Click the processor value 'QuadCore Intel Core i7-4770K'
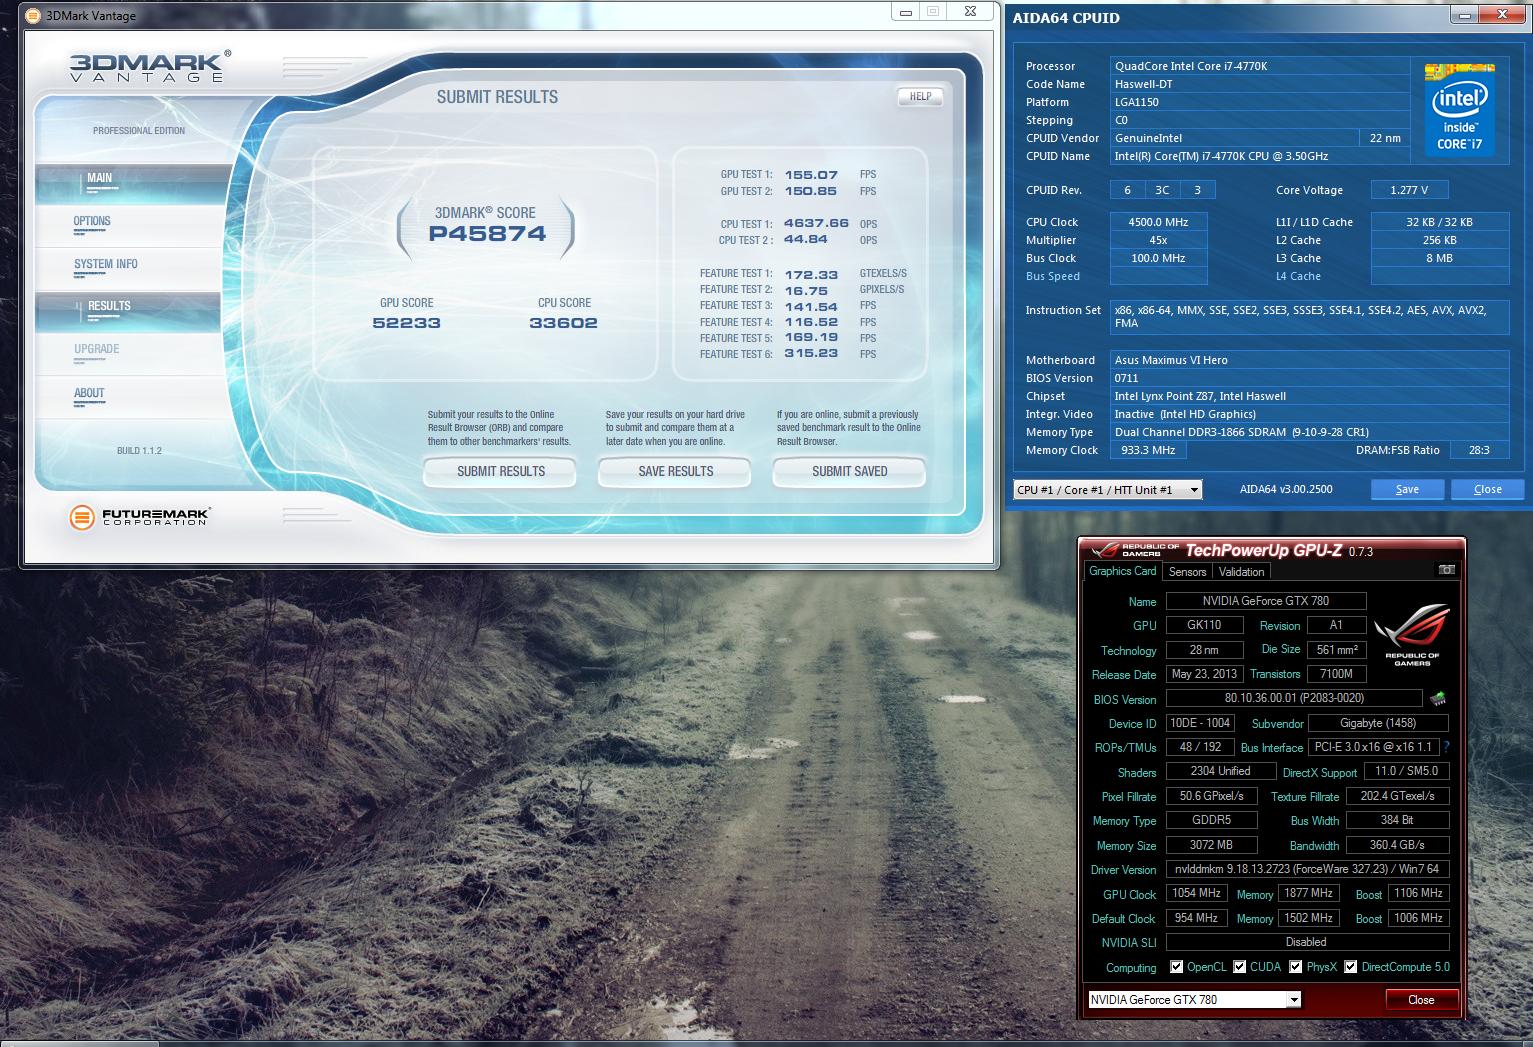This screenshot has height=1047, width=1533. point(1190,66)
